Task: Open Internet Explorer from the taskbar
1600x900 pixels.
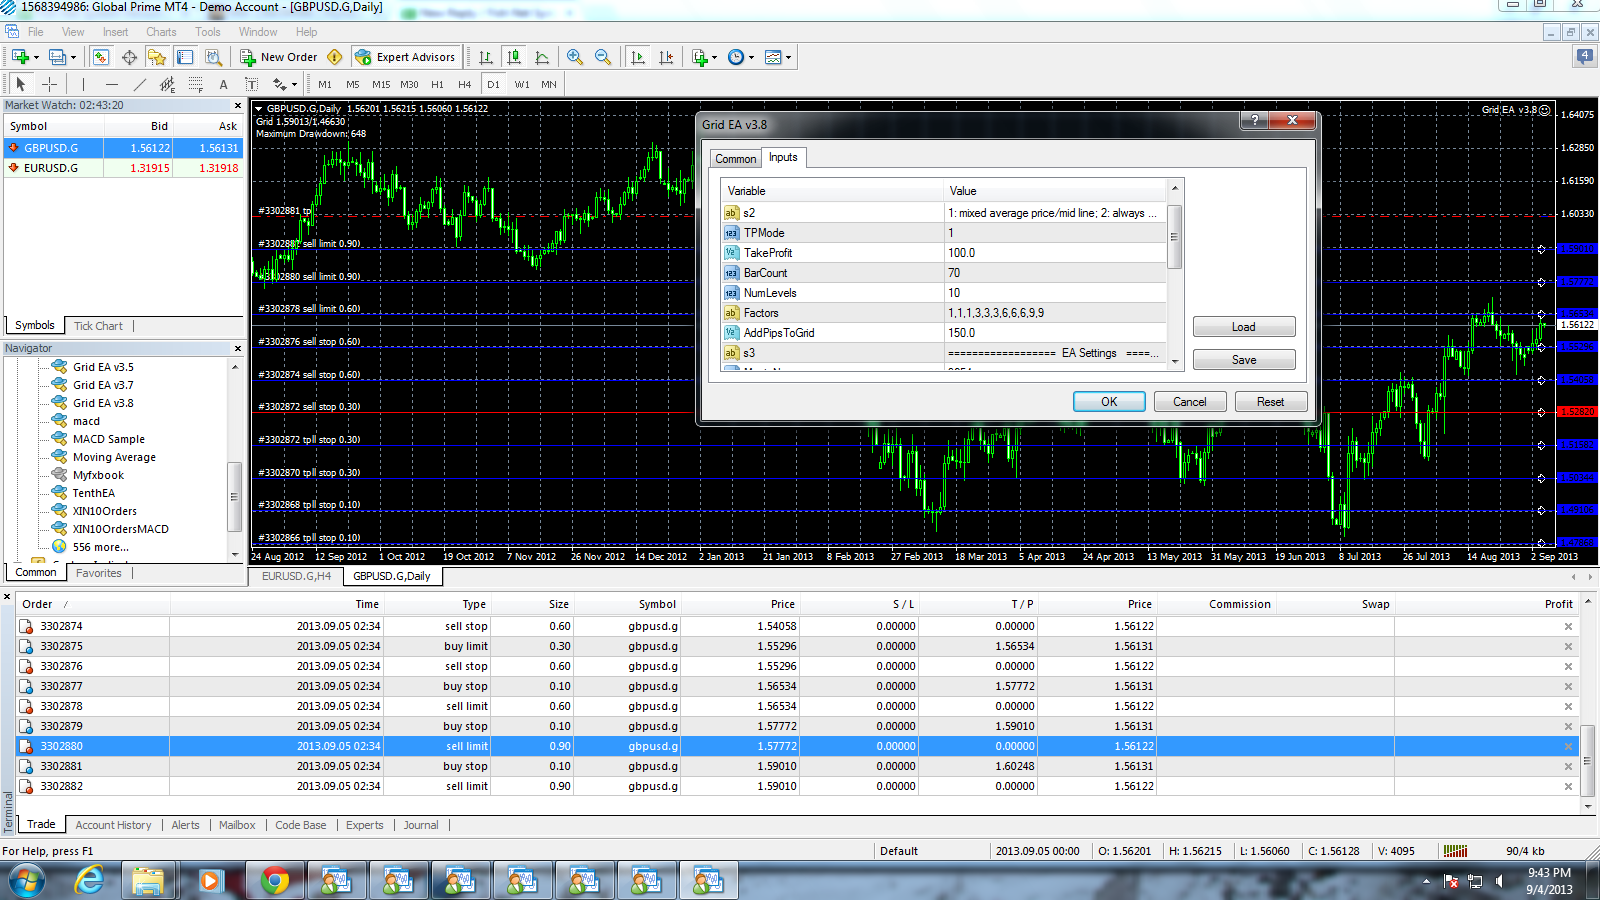Action: [89, 880]
